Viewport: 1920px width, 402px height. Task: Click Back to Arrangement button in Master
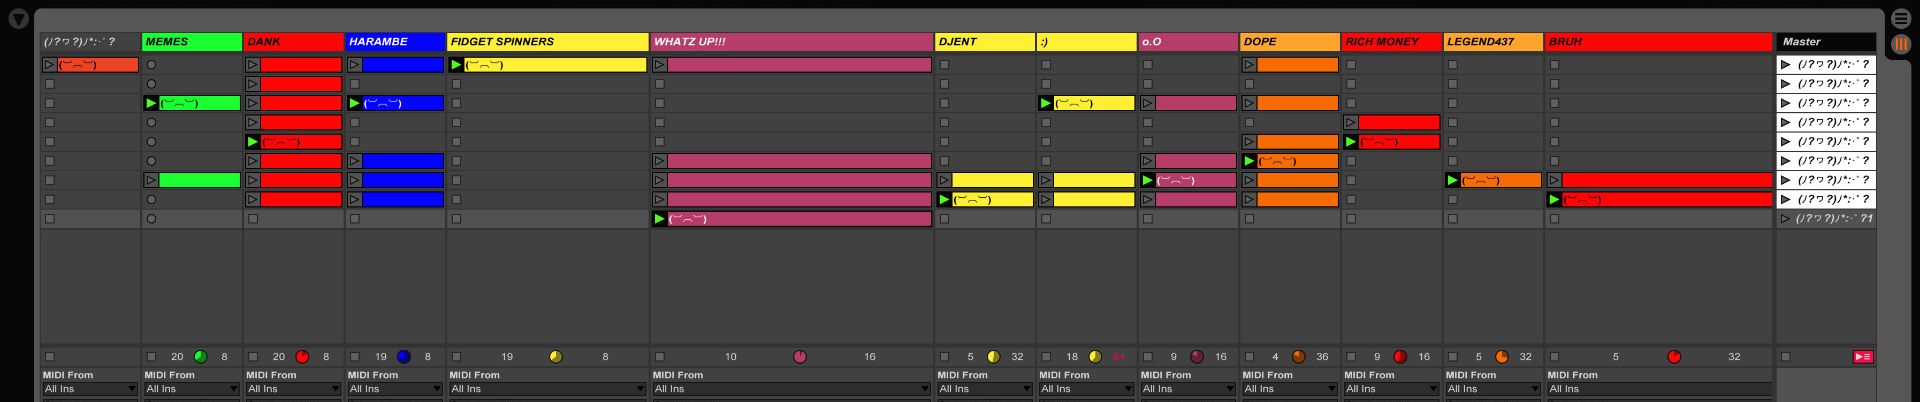[x=1862, y=357]
